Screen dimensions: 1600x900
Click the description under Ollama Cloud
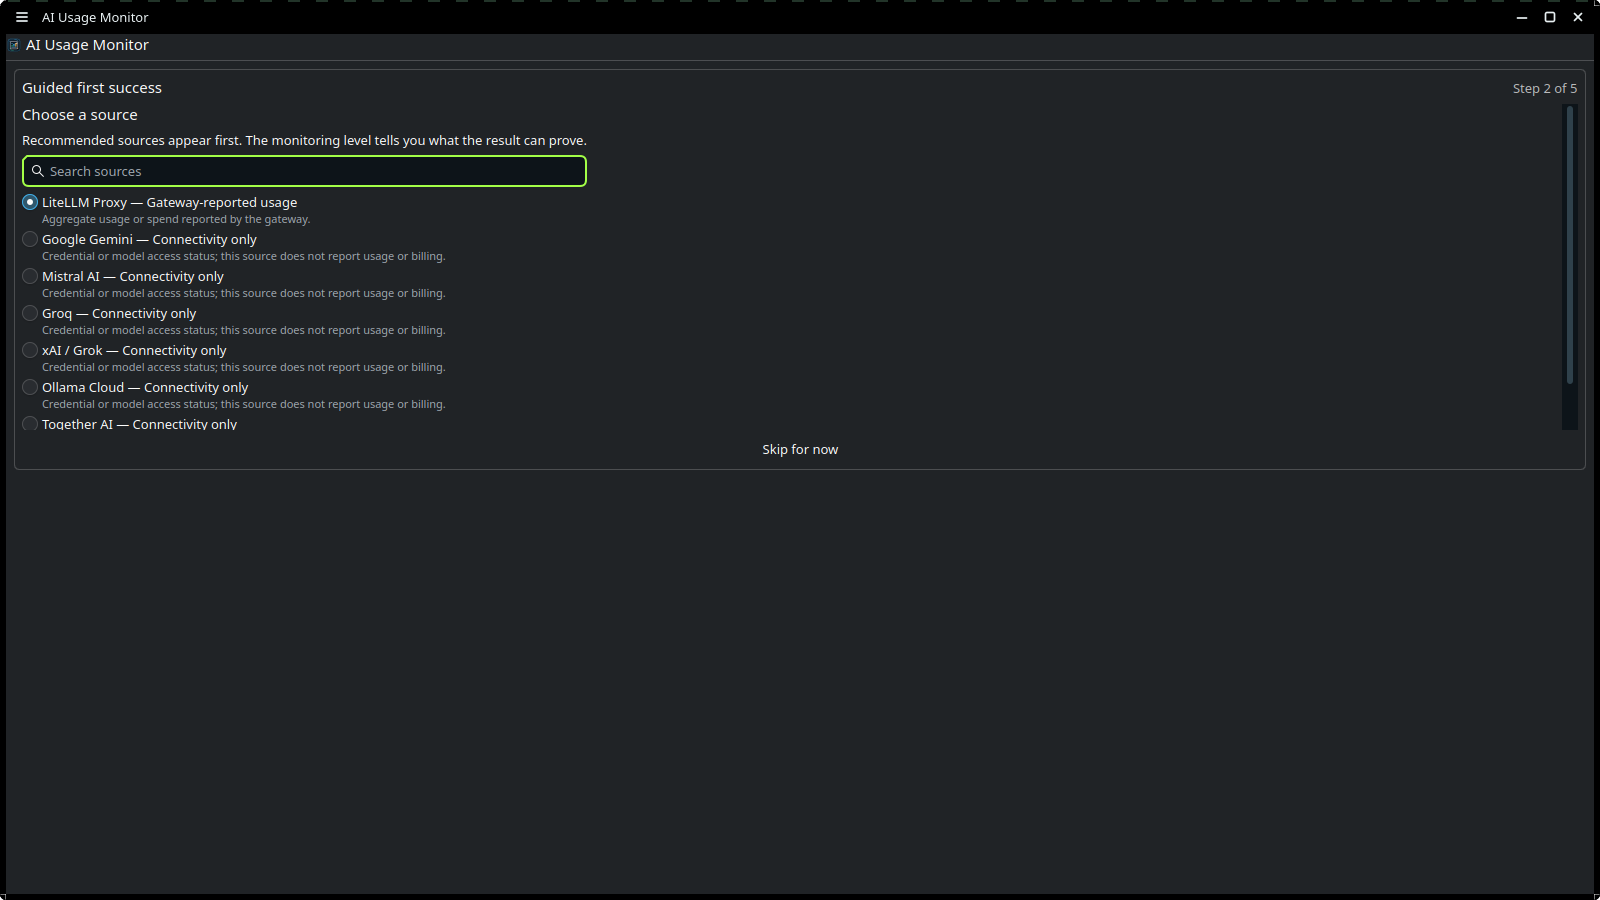click(x=244, y=405)
